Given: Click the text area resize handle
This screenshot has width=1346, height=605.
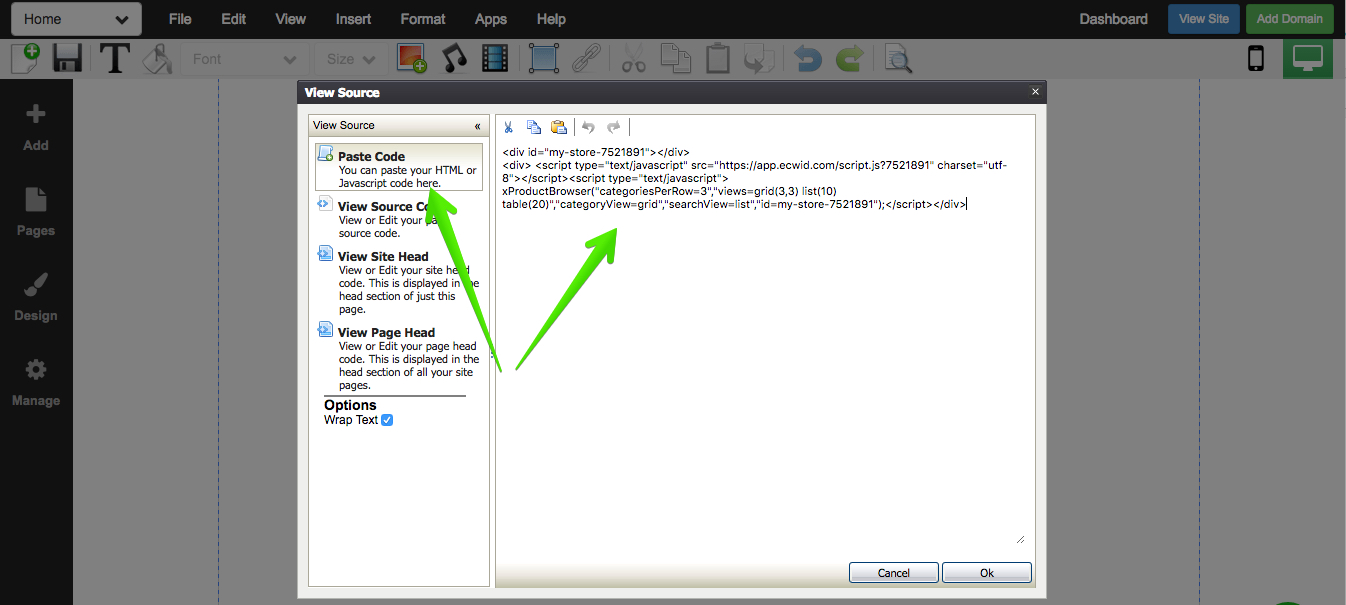Looking at the screenshot, I should point(1021,539).
